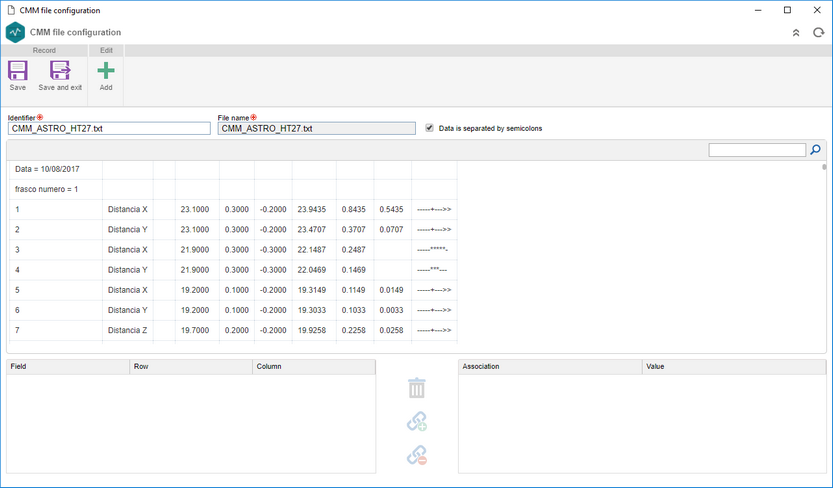Viewport: 833px width, 488px height.
Task: Select 'Distancia X' in row 1
Action: (128, 209)
